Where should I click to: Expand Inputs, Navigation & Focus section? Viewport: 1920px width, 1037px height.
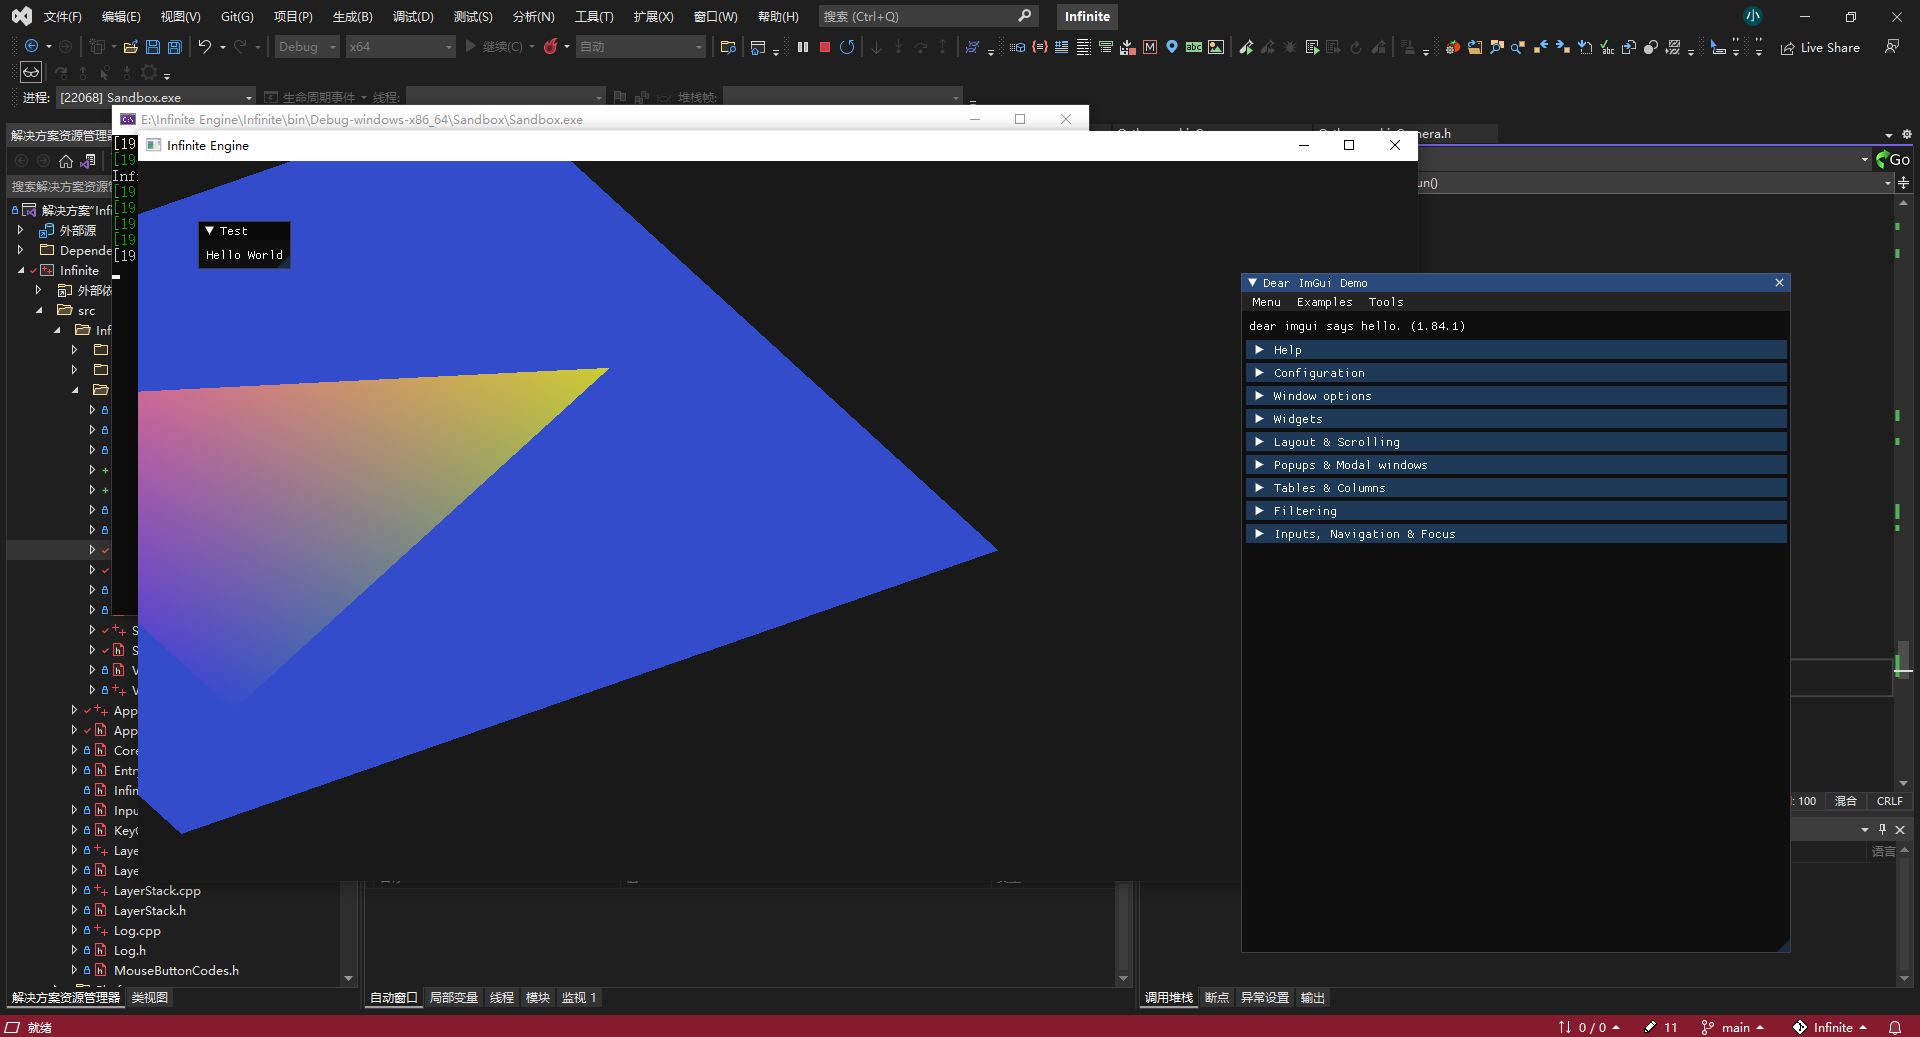point(1516,534)
